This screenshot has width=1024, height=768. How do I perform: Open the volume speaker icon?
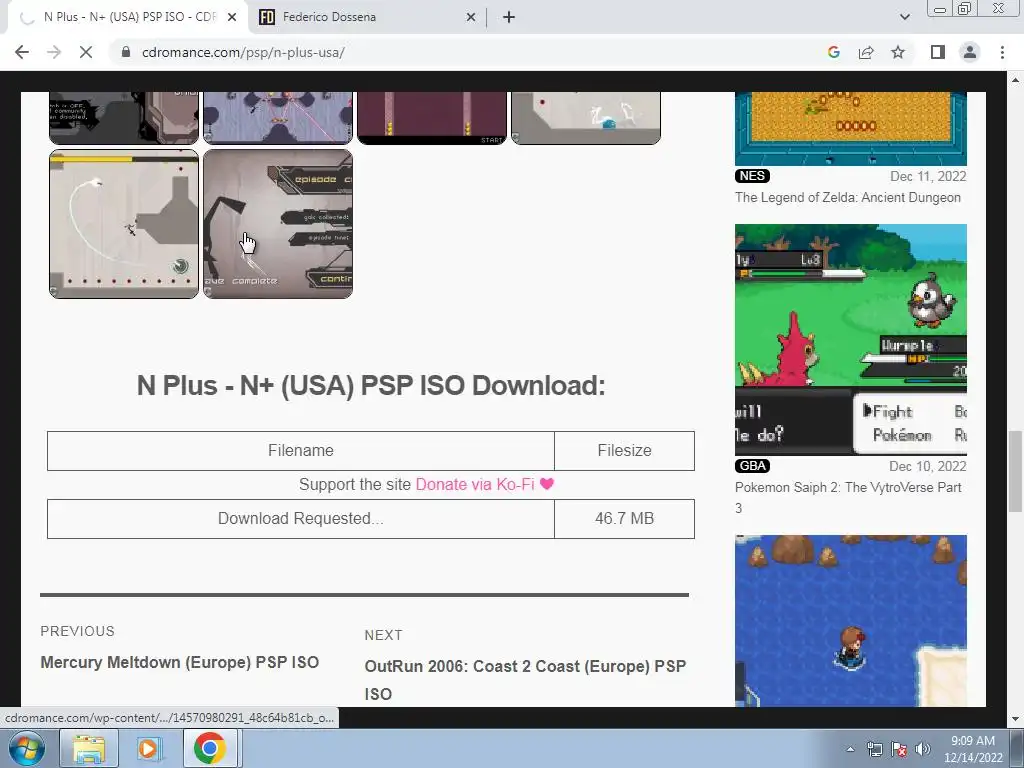(922, 749)
